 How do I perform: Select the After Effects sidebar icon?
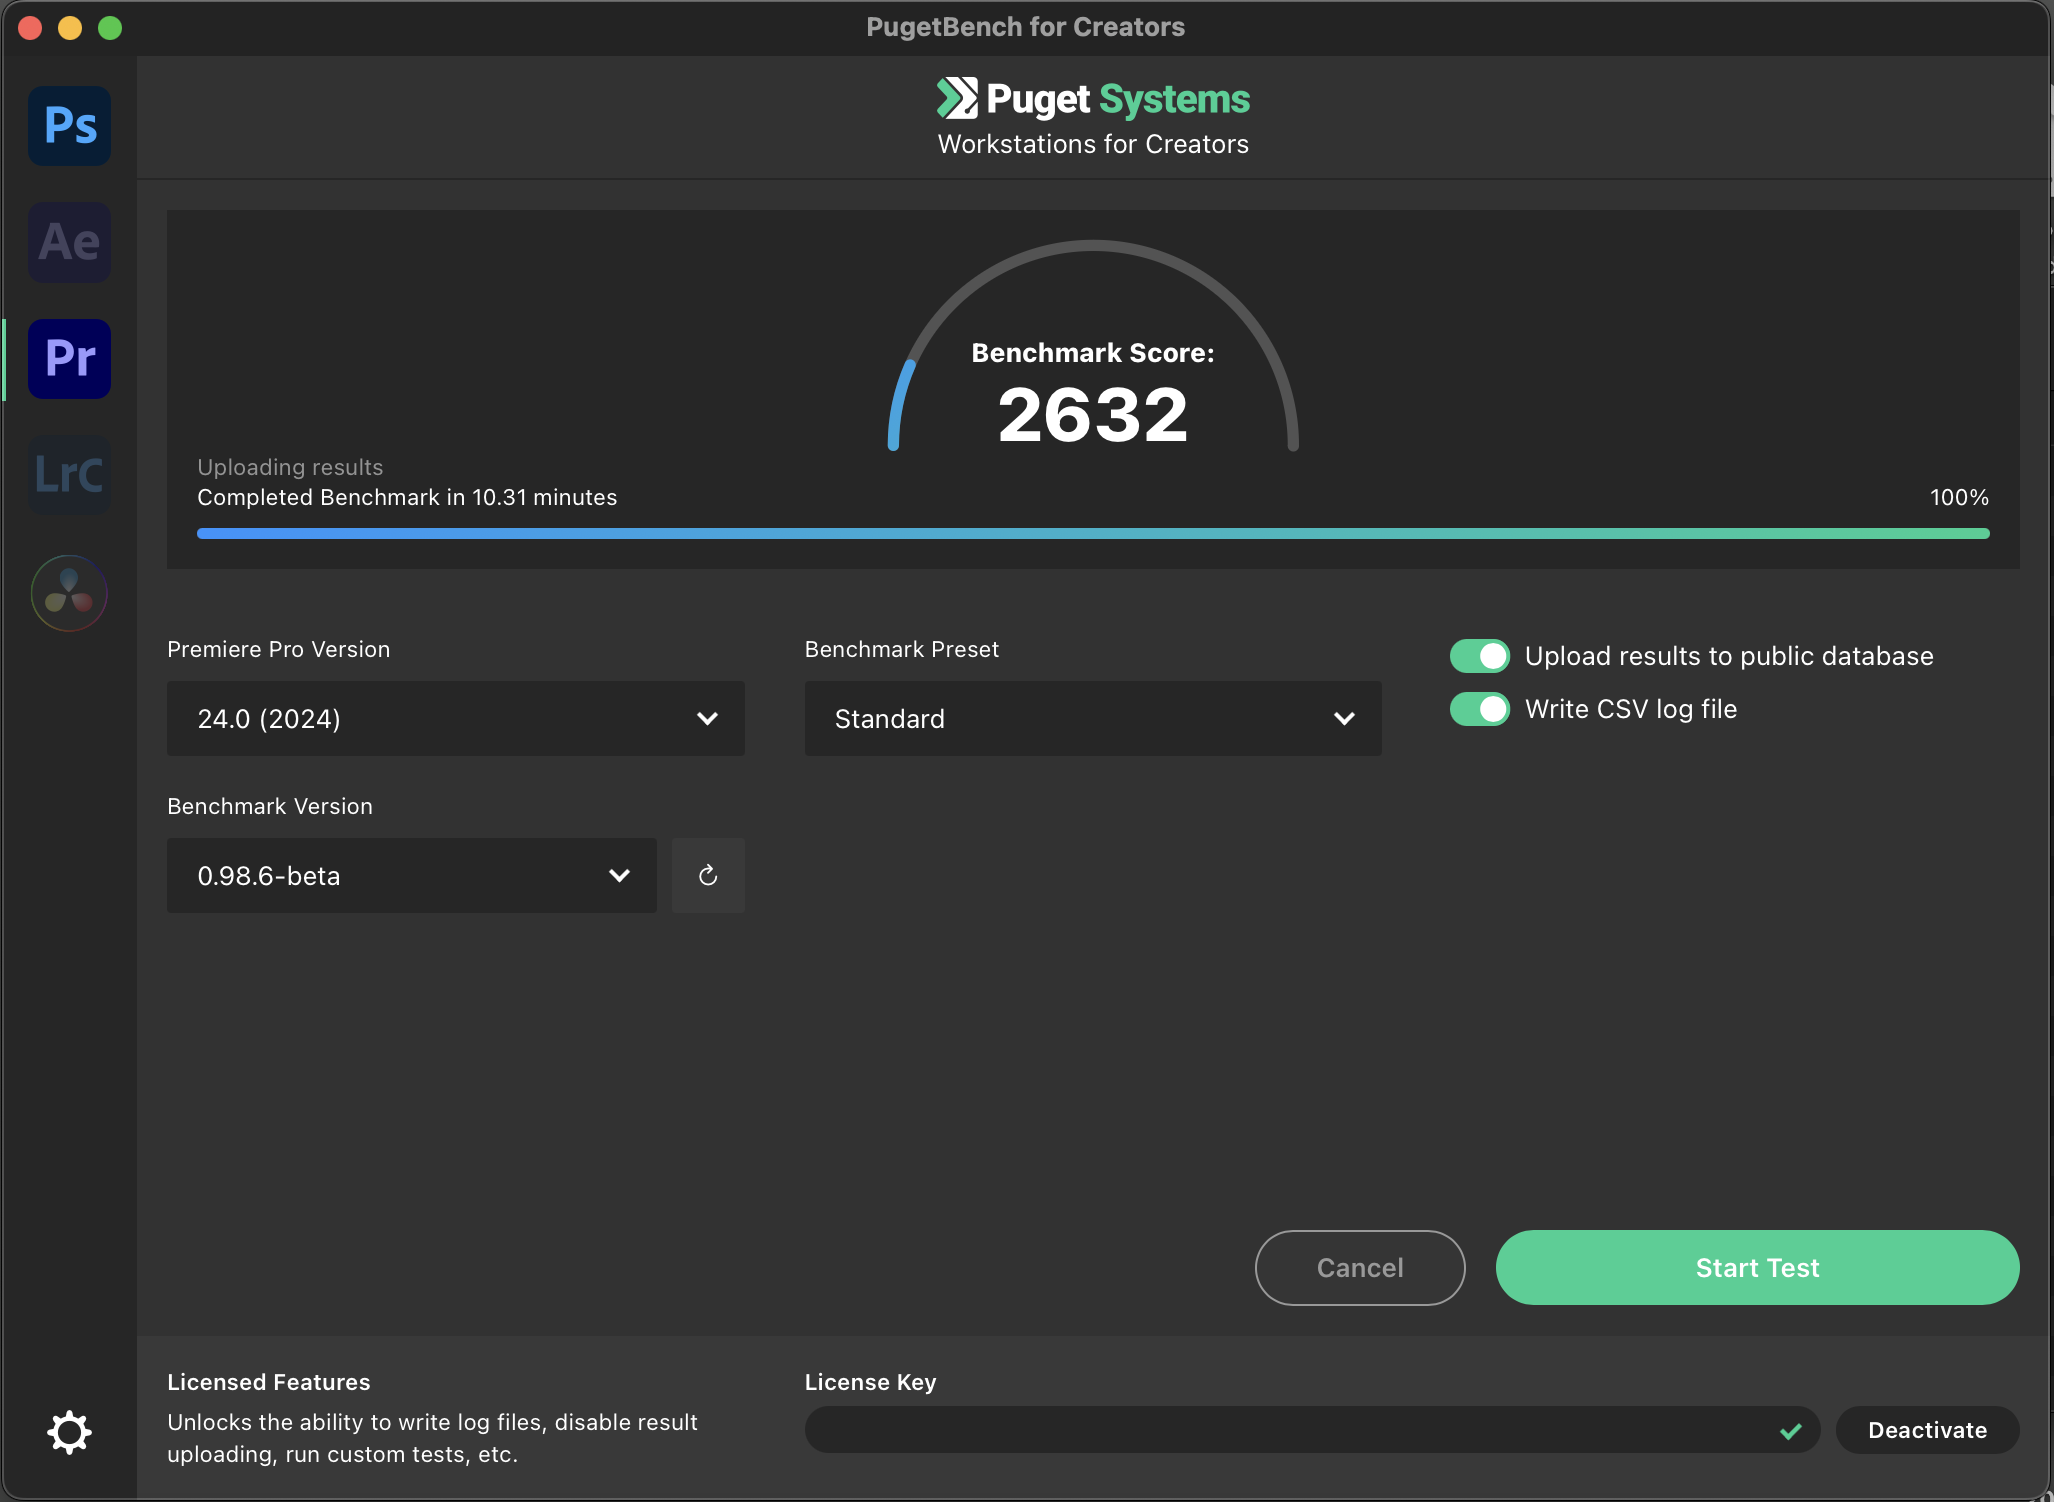pyautogui.click(x=70, y=242)
